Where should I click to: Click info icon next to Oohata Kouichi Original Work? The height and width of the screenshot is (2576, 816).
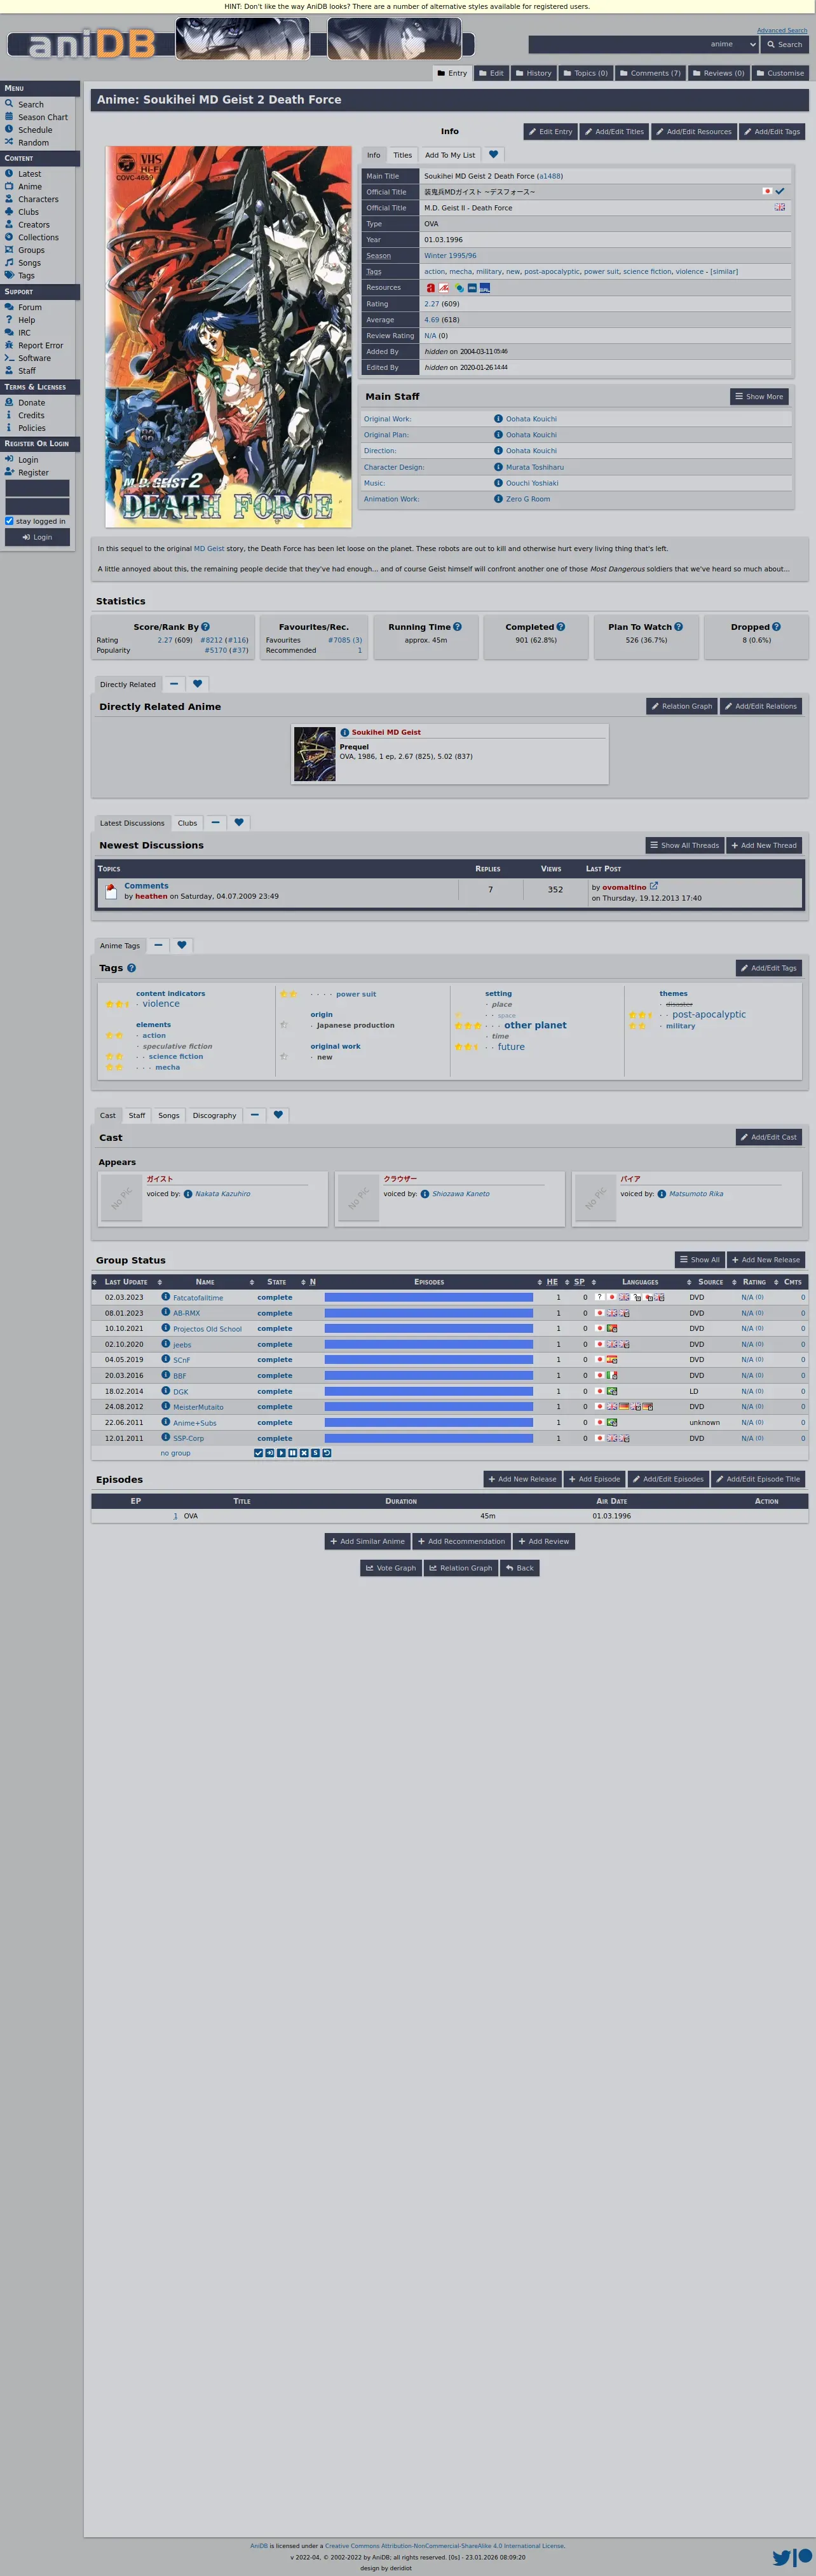point(498,419)
